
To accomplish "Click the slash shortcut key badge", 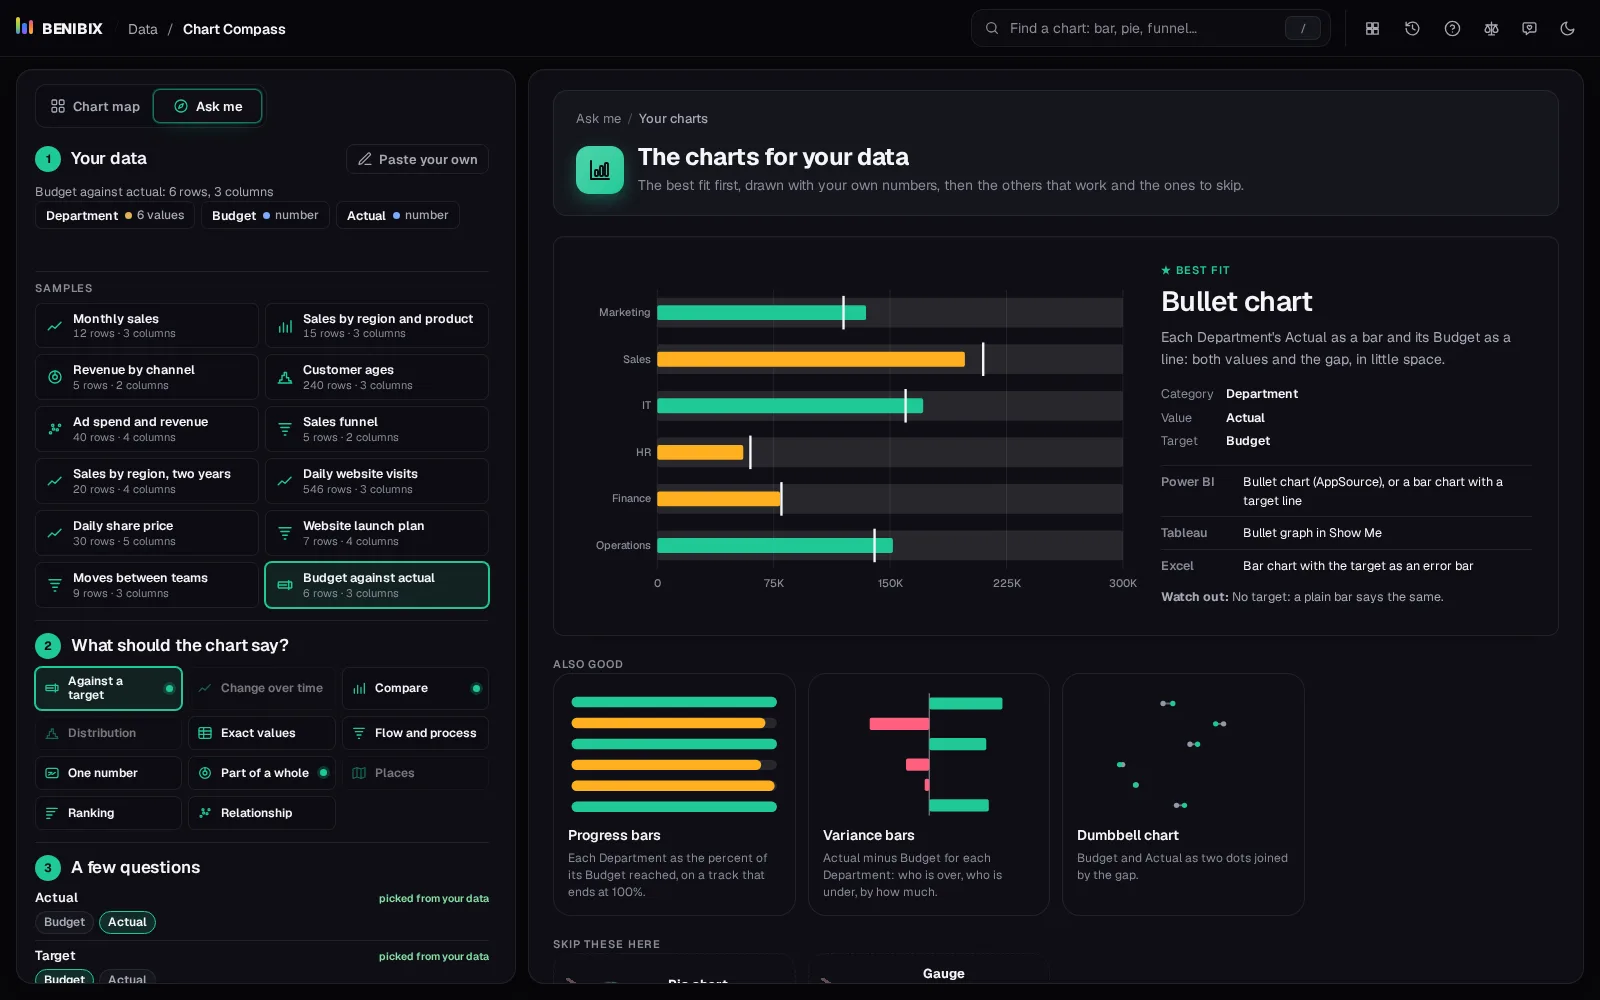I will 1302,28.
